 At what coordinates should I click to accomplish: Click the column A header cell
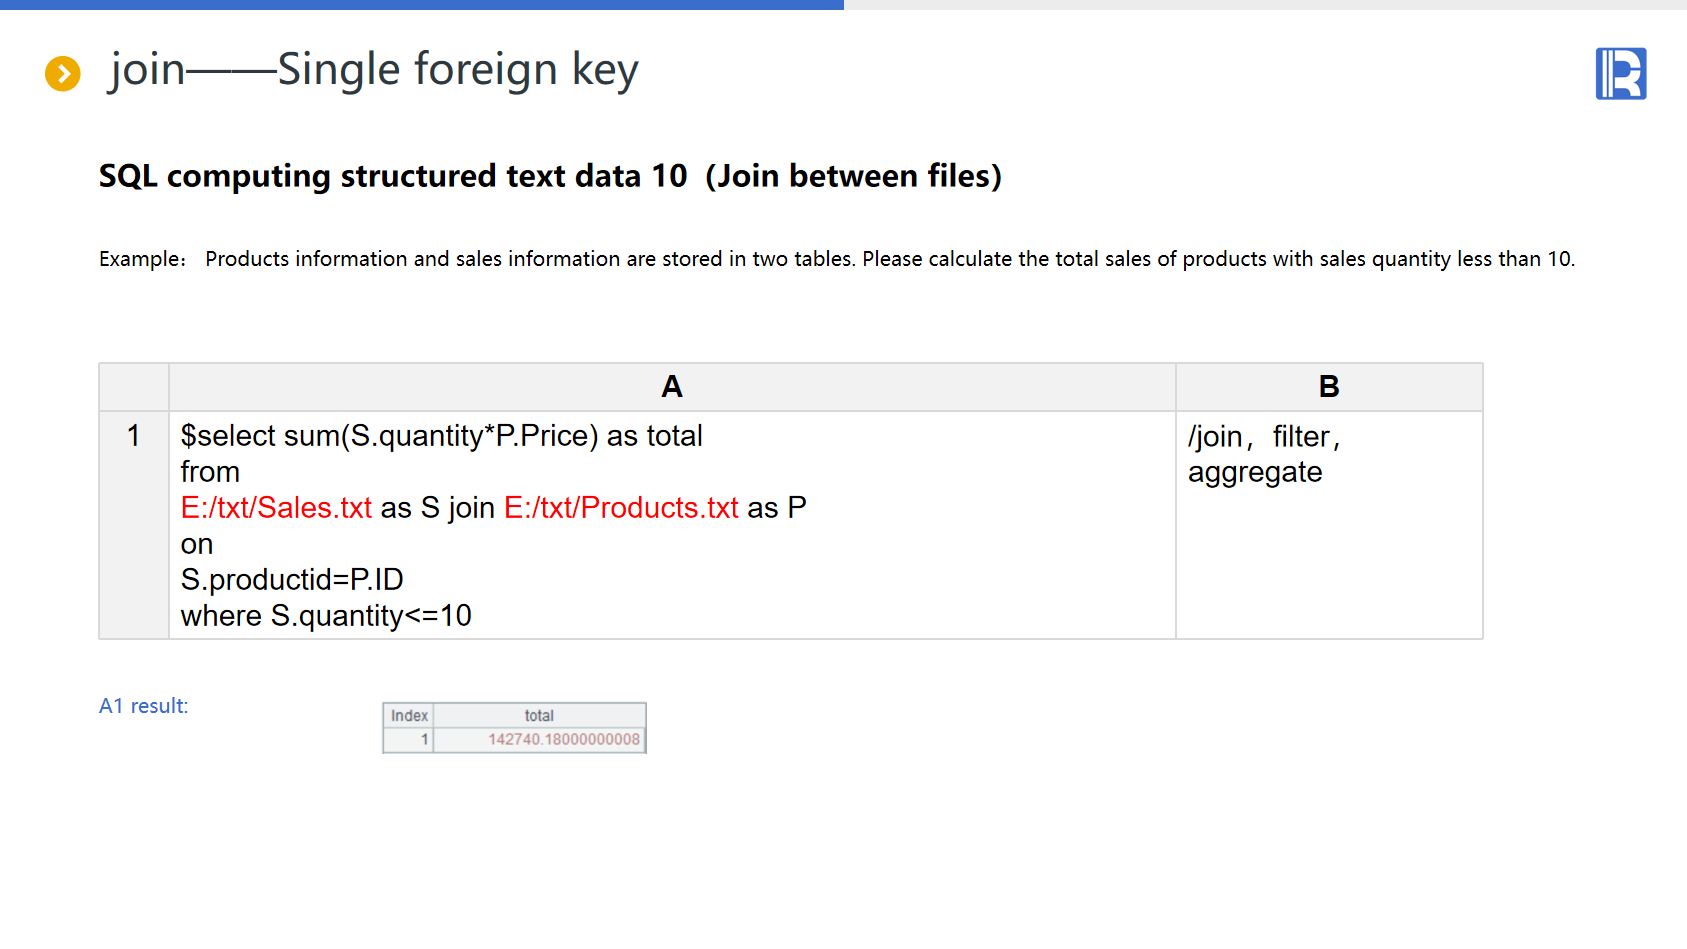pyautogui.click(x=671, y=387)
